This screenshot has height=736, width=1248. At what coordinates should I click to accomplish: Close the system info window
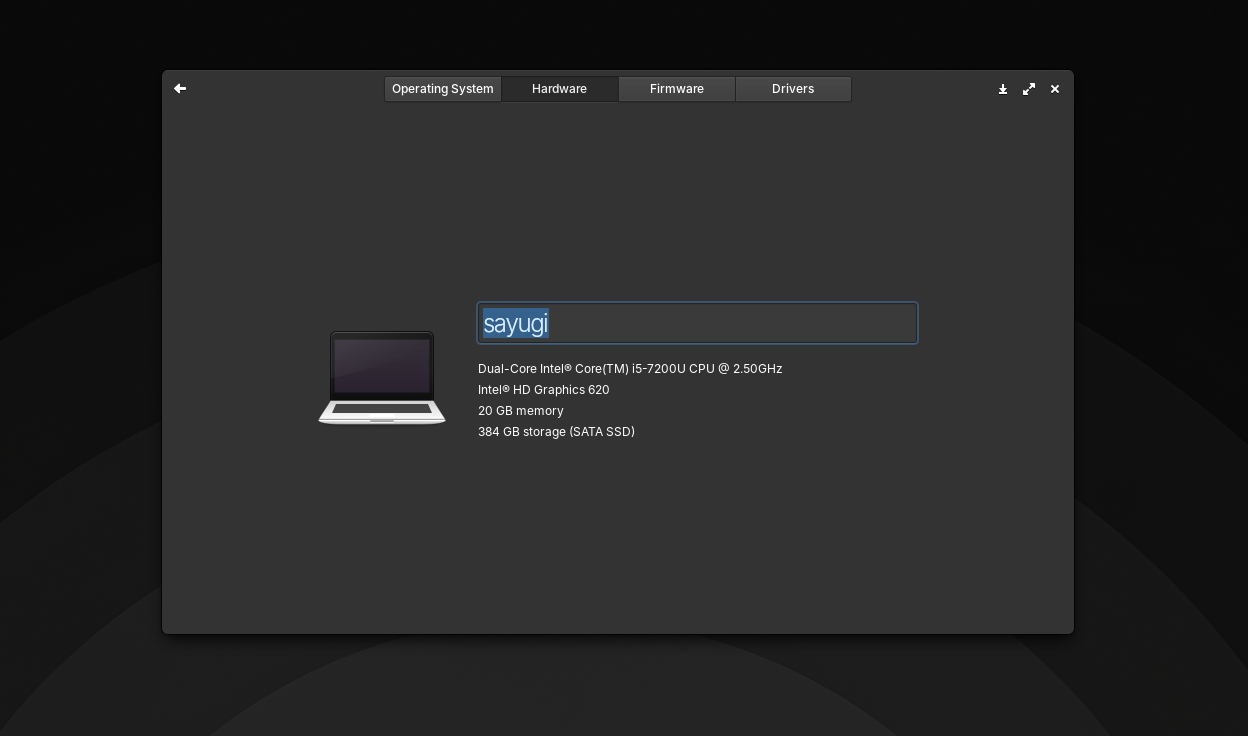(1055, 89)
